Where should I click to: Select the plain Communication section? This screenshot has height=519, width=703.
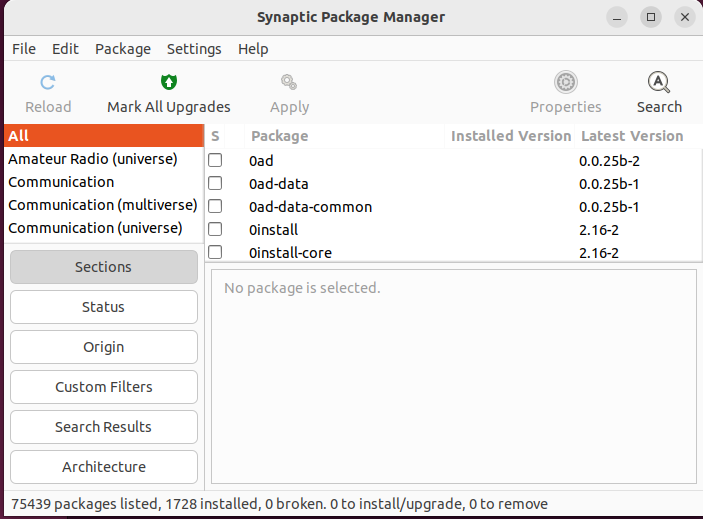[104, 182]
